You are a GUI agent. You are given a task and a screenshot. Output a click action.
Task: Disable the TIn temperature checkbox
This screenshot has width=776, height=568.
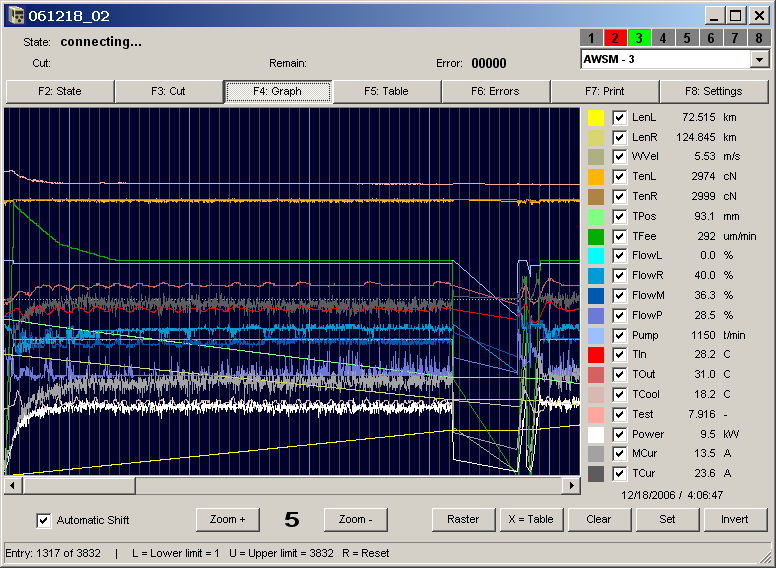pos(619,354)
